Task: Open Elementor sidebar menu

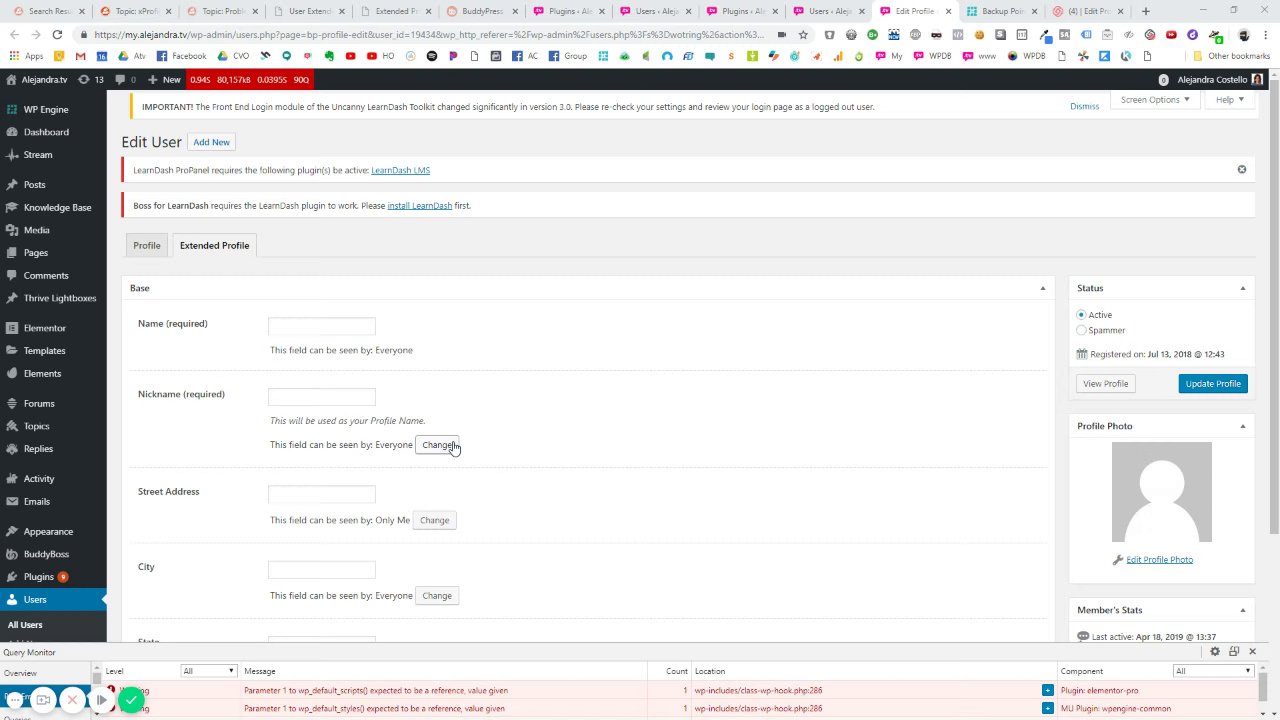Action: coord(45,328)
